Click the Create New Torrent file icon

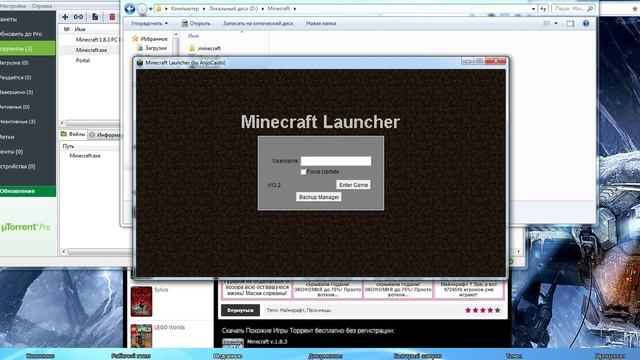point(95,17)
